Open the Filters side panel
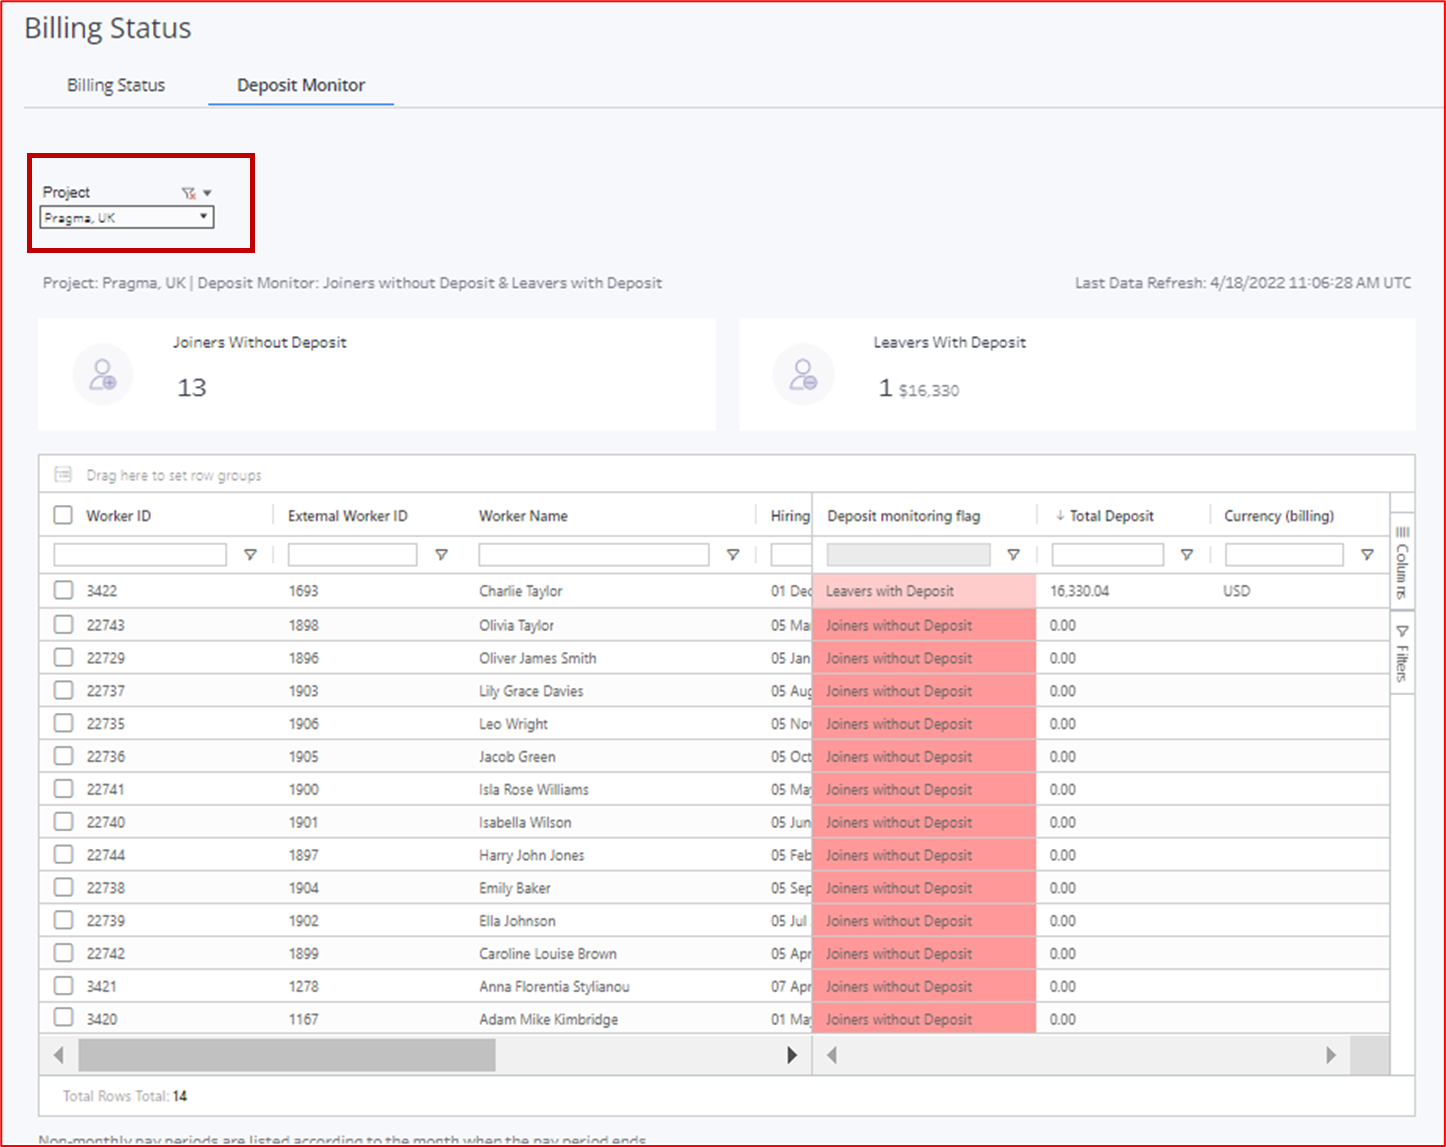This screenshot has height=1147, width=1446. point(1401,650)
